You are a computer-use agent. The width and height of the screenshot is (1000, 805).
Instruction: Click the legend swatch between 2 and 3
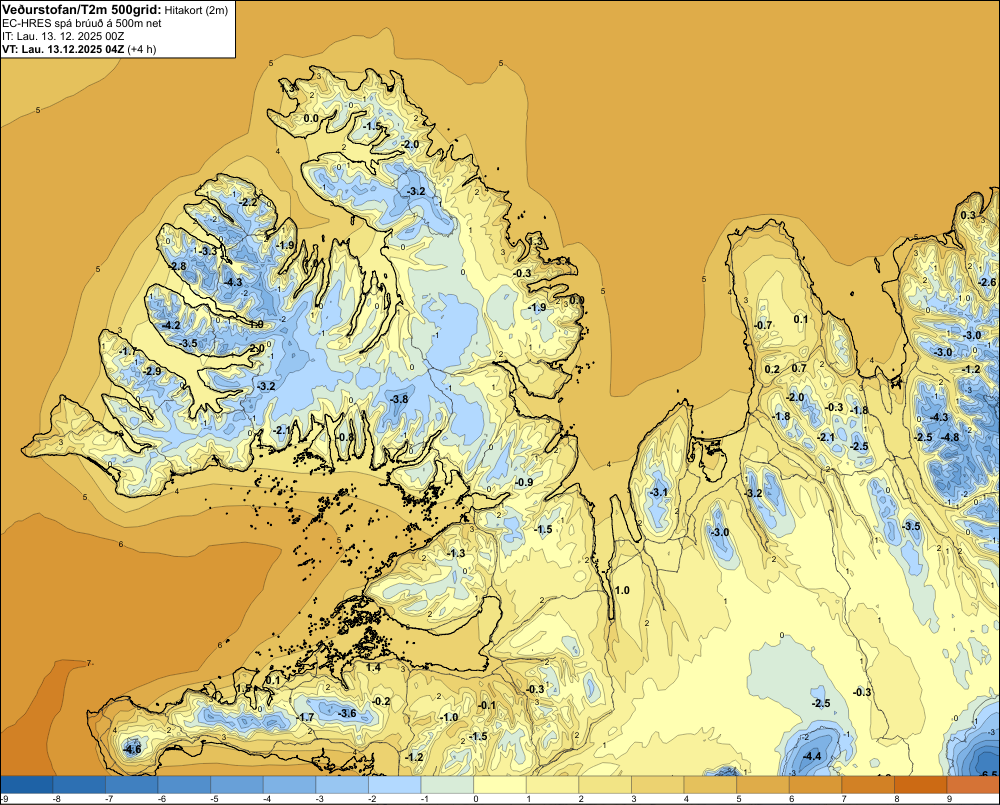tap(605, 785)
